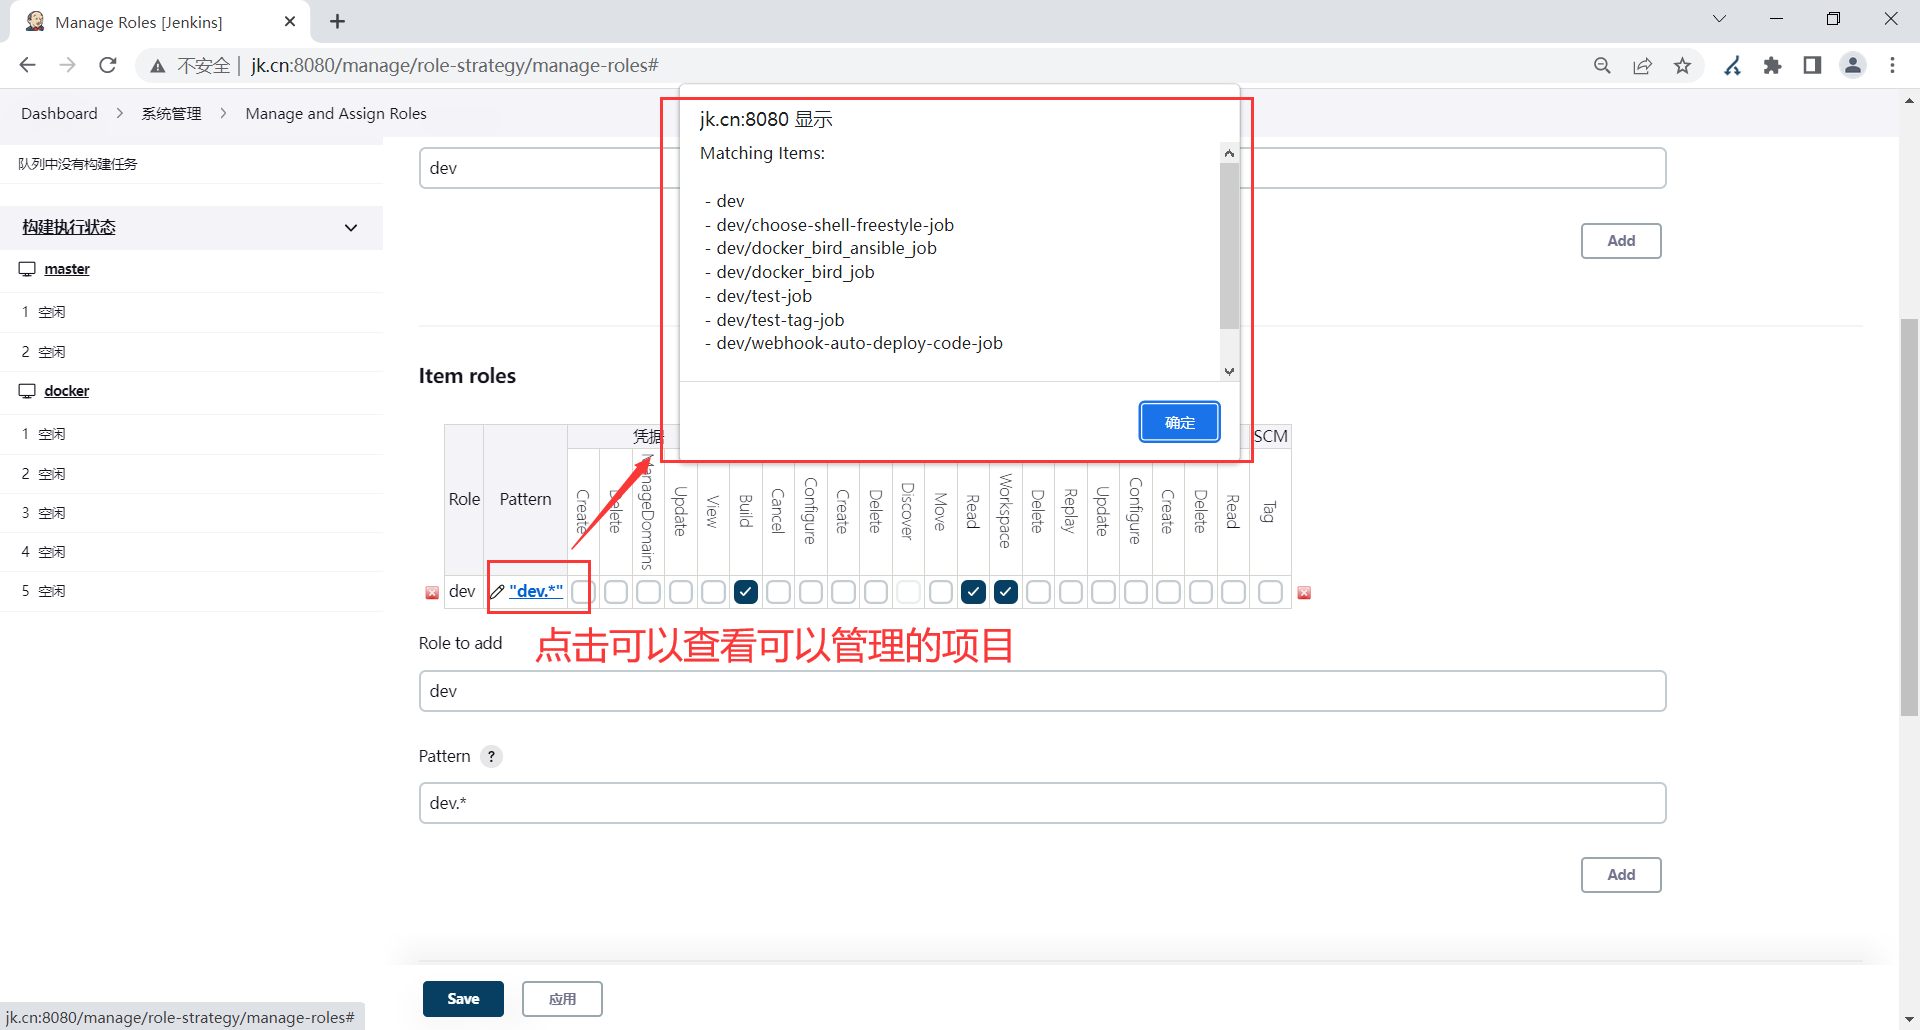The height and width of the screenshot is (1030, 1920).
Task: Open the Pattern help question mark
Action: [x=491, y=756]
